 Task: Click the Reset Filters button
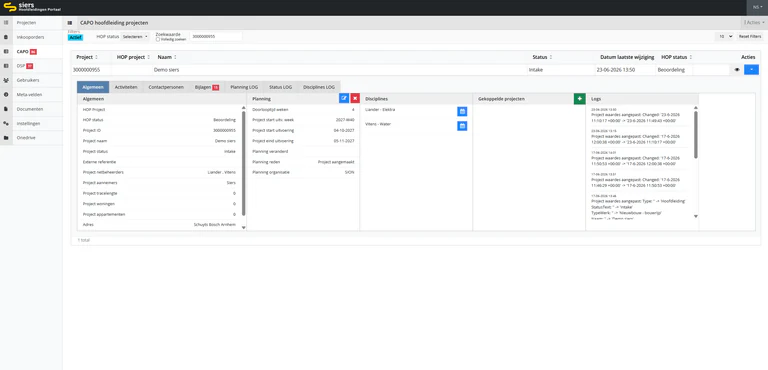750,36
